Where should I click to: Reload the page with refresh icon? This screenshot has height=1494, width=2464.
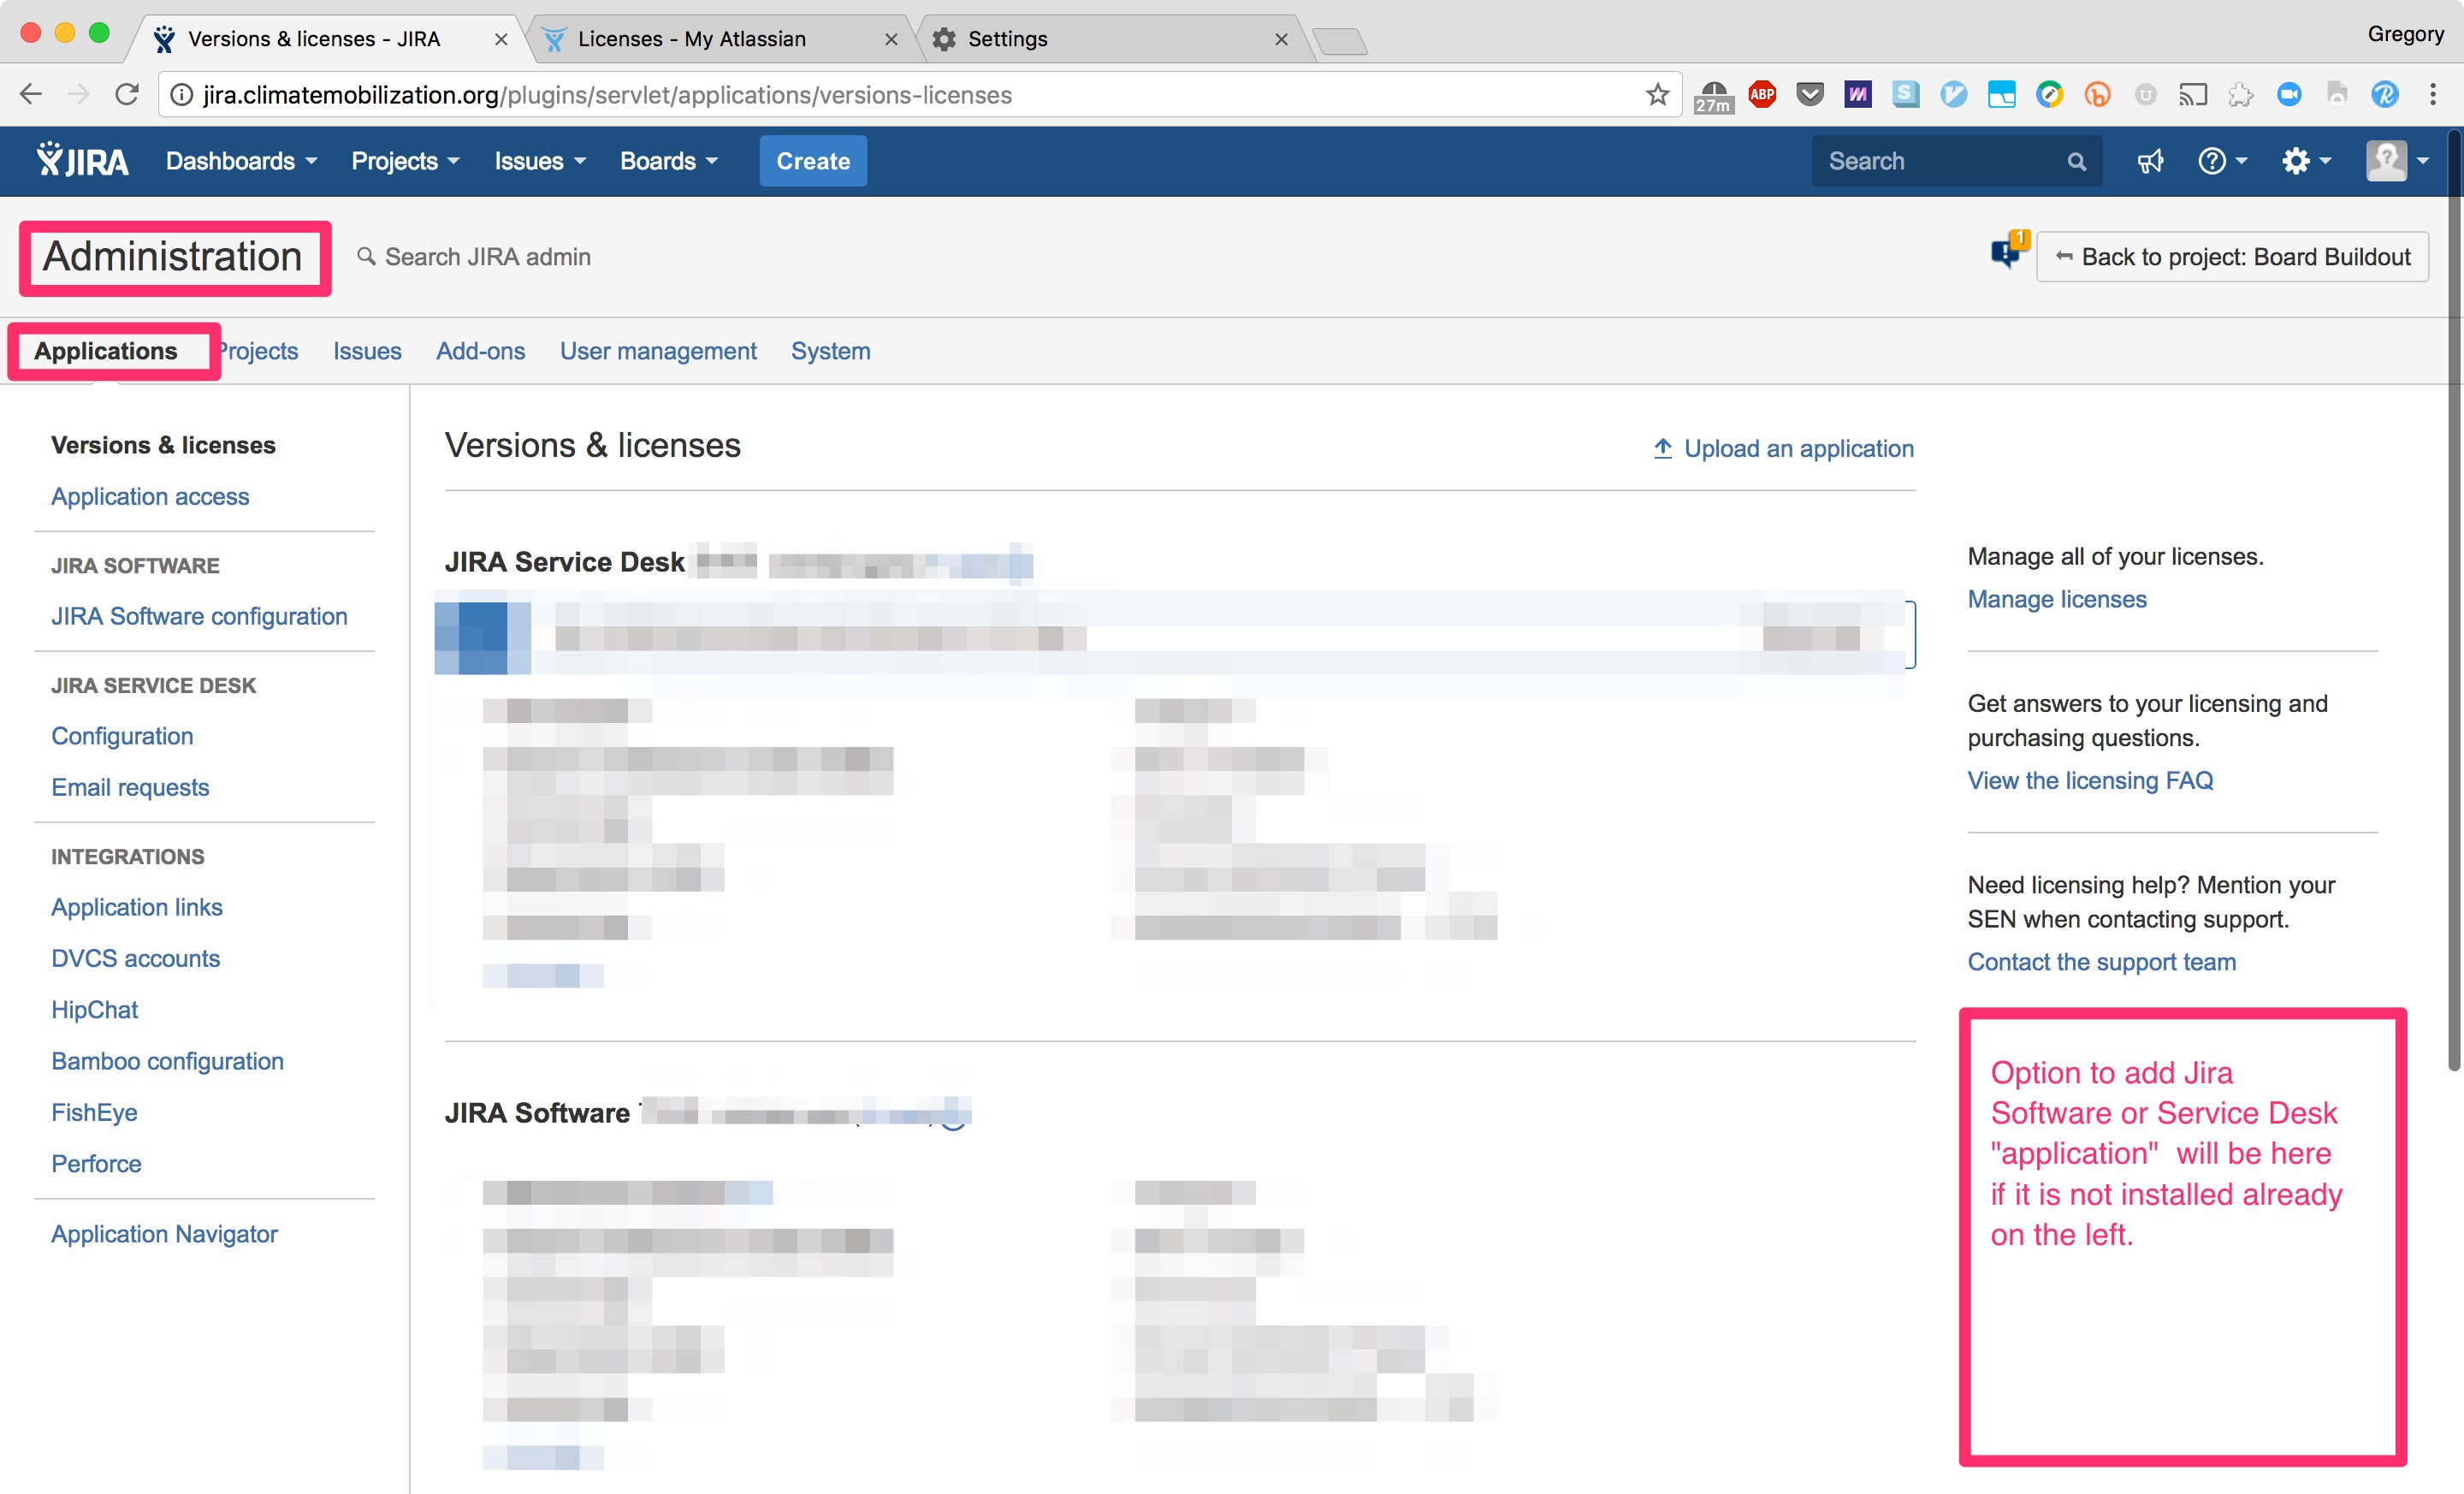tap(127, 95)
